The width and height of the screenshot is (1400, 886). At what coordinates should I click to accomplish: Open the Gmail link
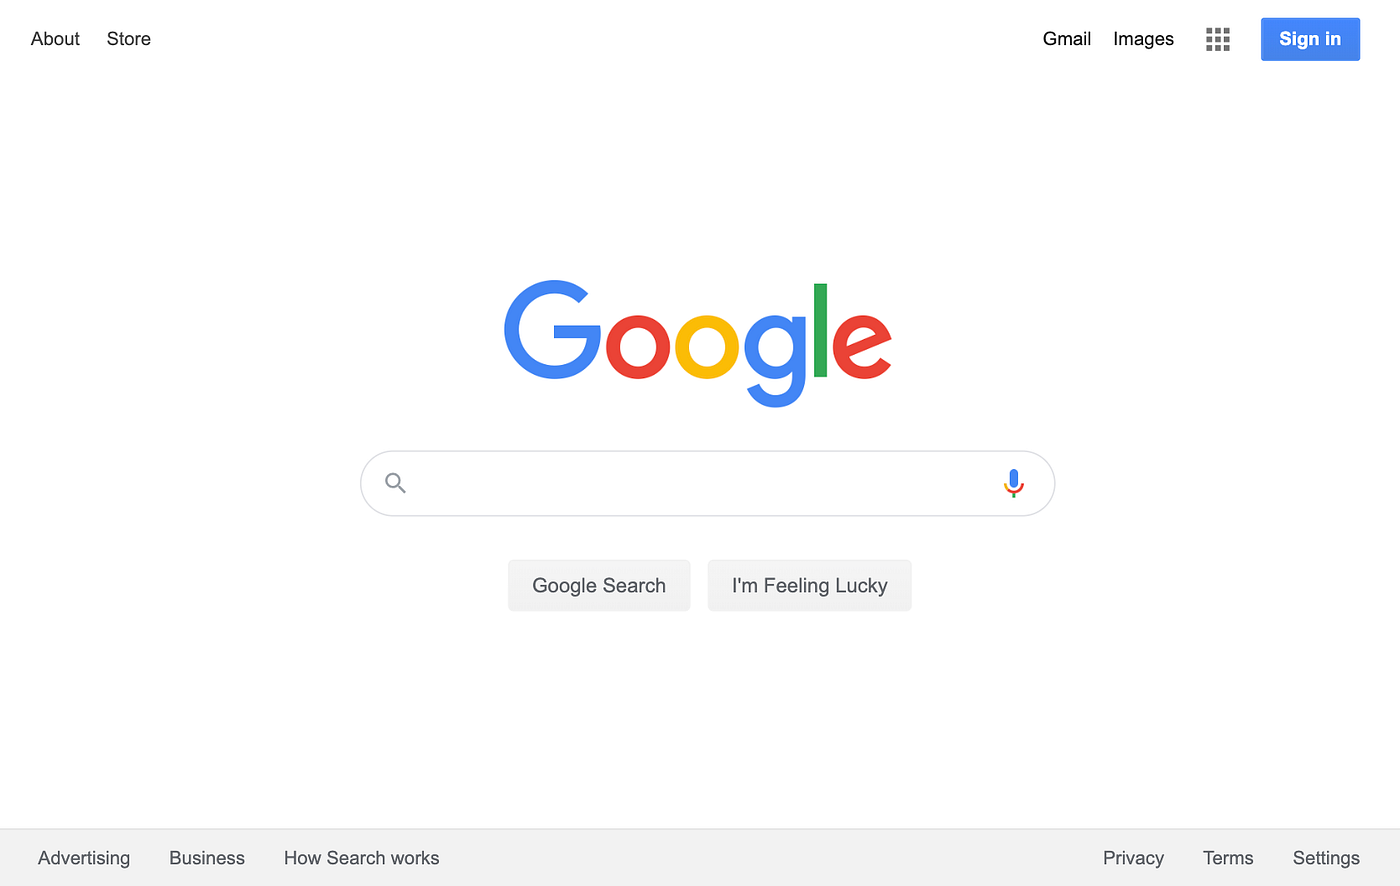pyautogui.click(x=1067, y=39)
